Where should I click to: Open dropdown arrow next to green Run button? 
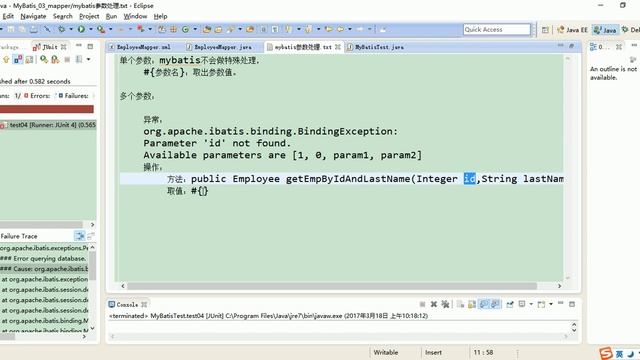click(x=91, y=29)
